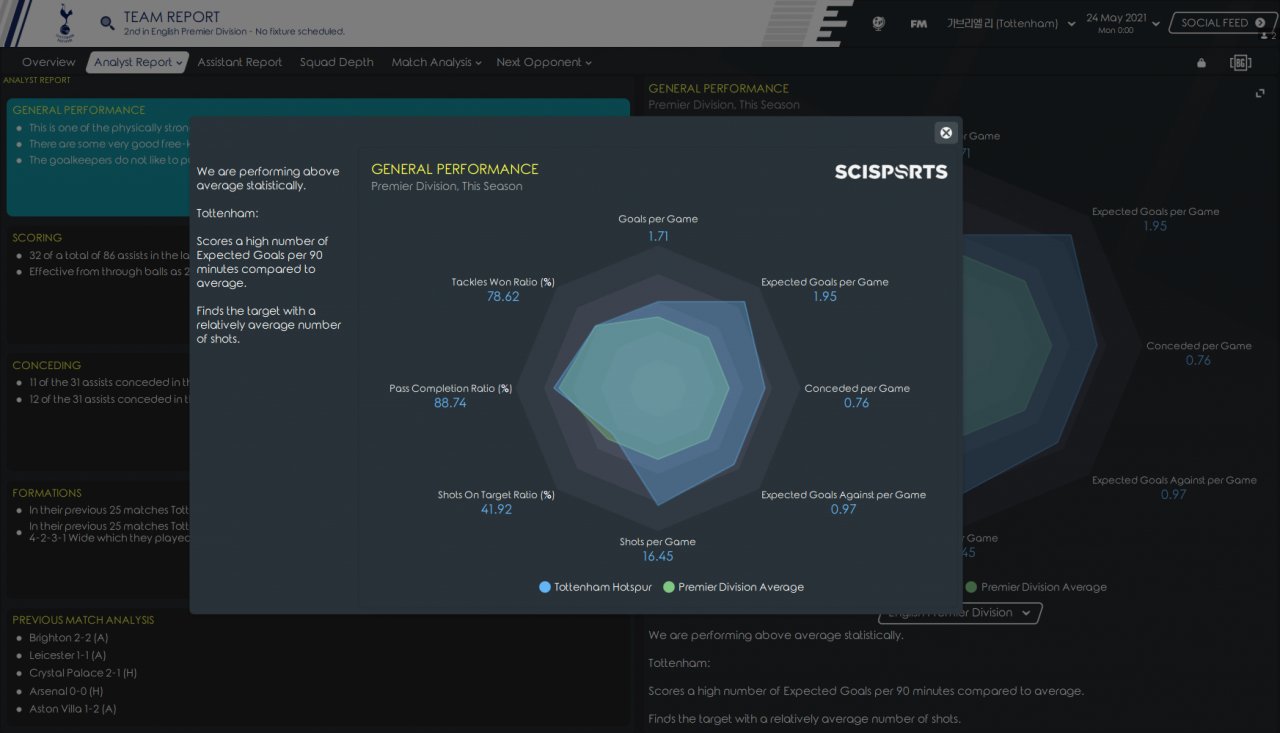This screenshot has height=733, width=1280.
Task: Click the FM logo menu
Action: coord(918,23)
